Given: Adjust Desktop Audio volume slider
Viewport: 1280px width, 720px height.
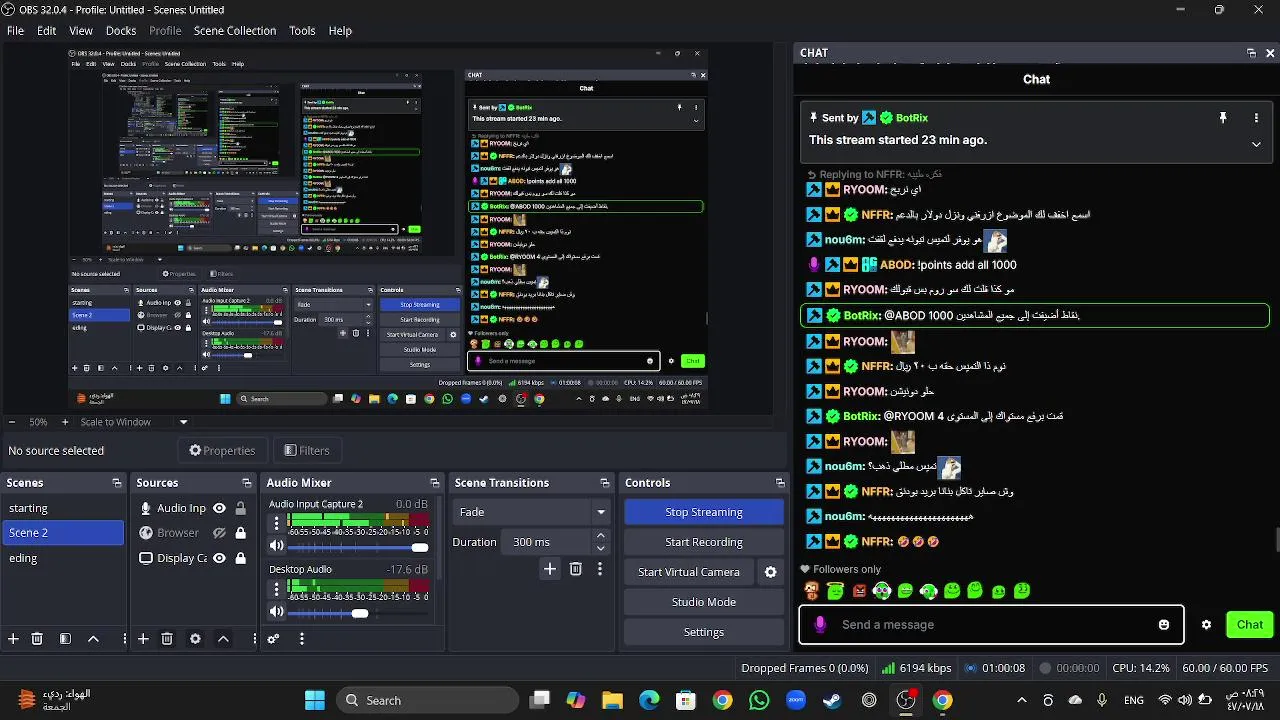Looking at the screenshot, I should 358,613.
